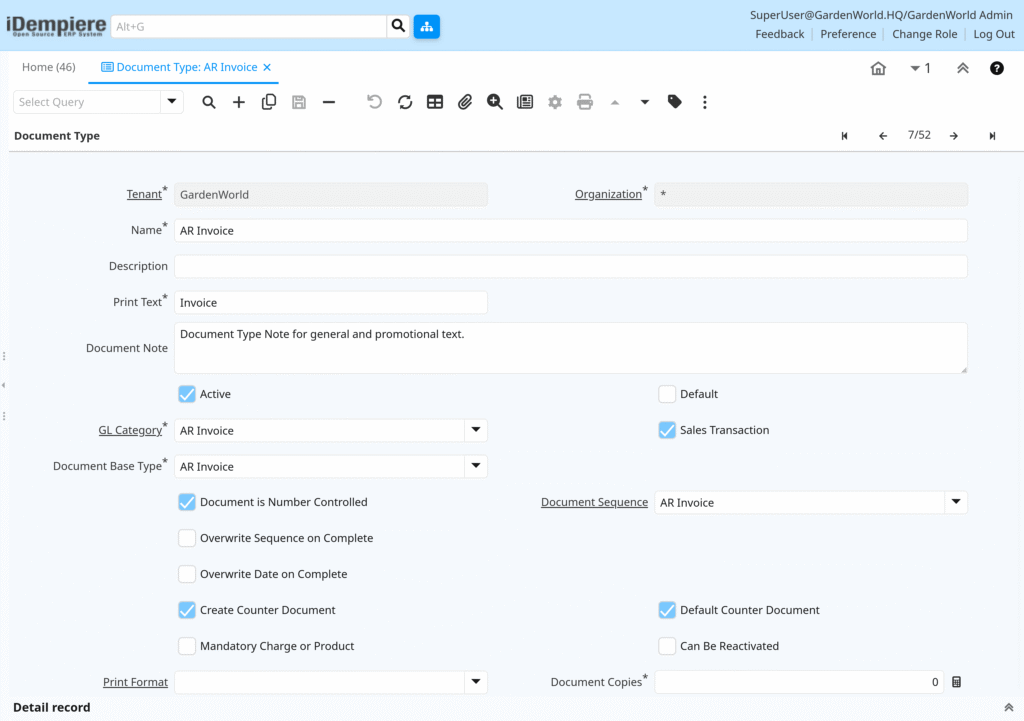Open attachments with the paperclip icon
Viewport: 1024px width, 721px height.
pyautogui.click(x=464, y=102)
